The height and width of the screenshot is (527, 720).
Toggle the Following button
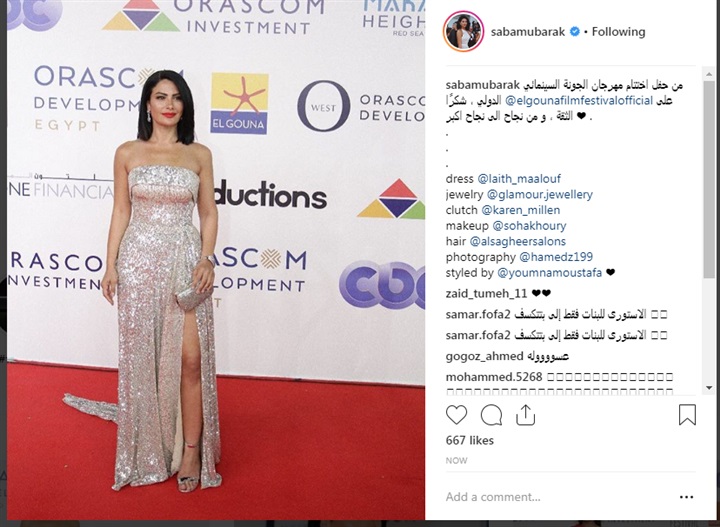click(618, 32)
